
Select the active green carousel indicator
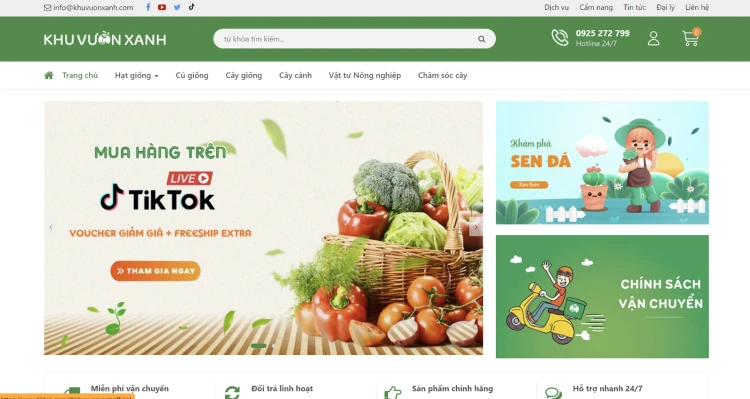click(258, 345)
